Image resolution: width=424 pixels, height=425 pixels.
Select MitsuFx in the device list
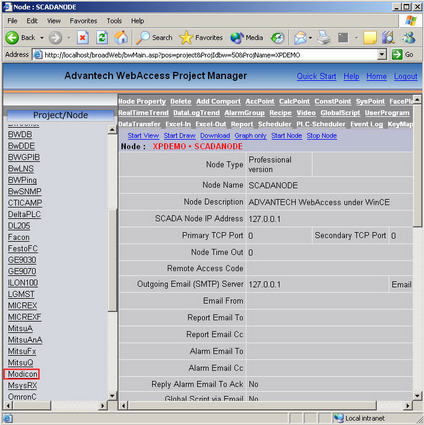coord(22,351)
